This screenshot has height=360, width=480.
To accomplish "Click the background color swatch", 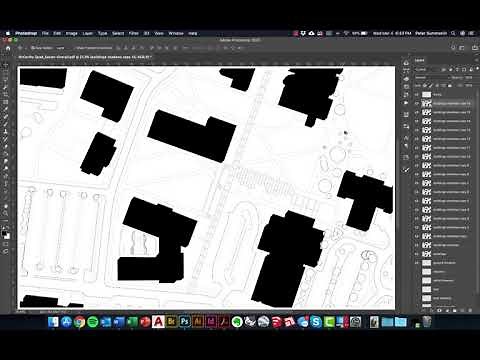I will point(7,236).
